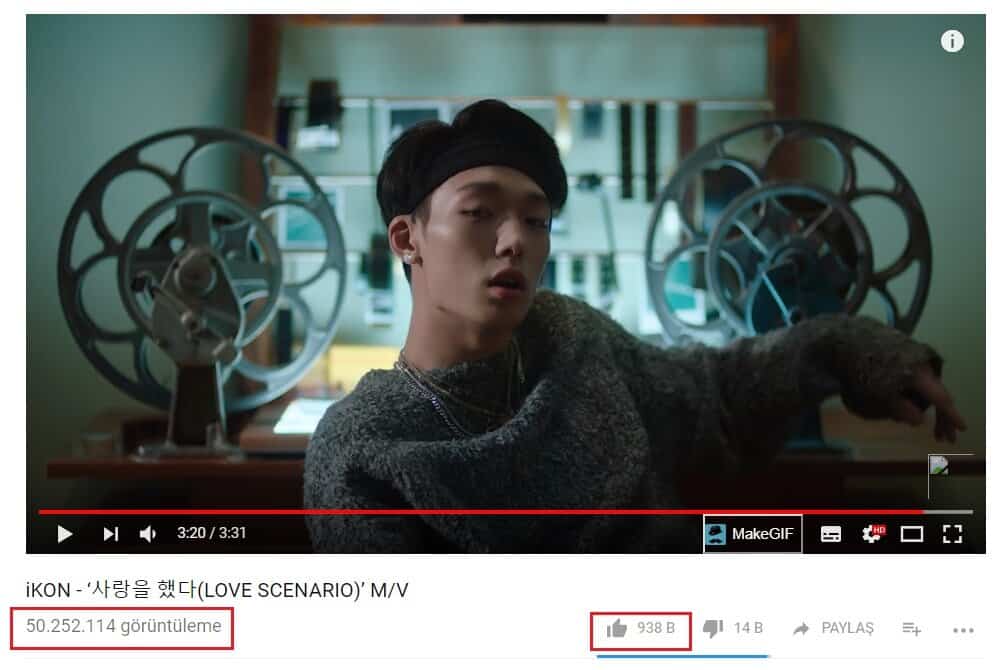Mute the video volume
The image size is (1000, 670).
point(147,534)
